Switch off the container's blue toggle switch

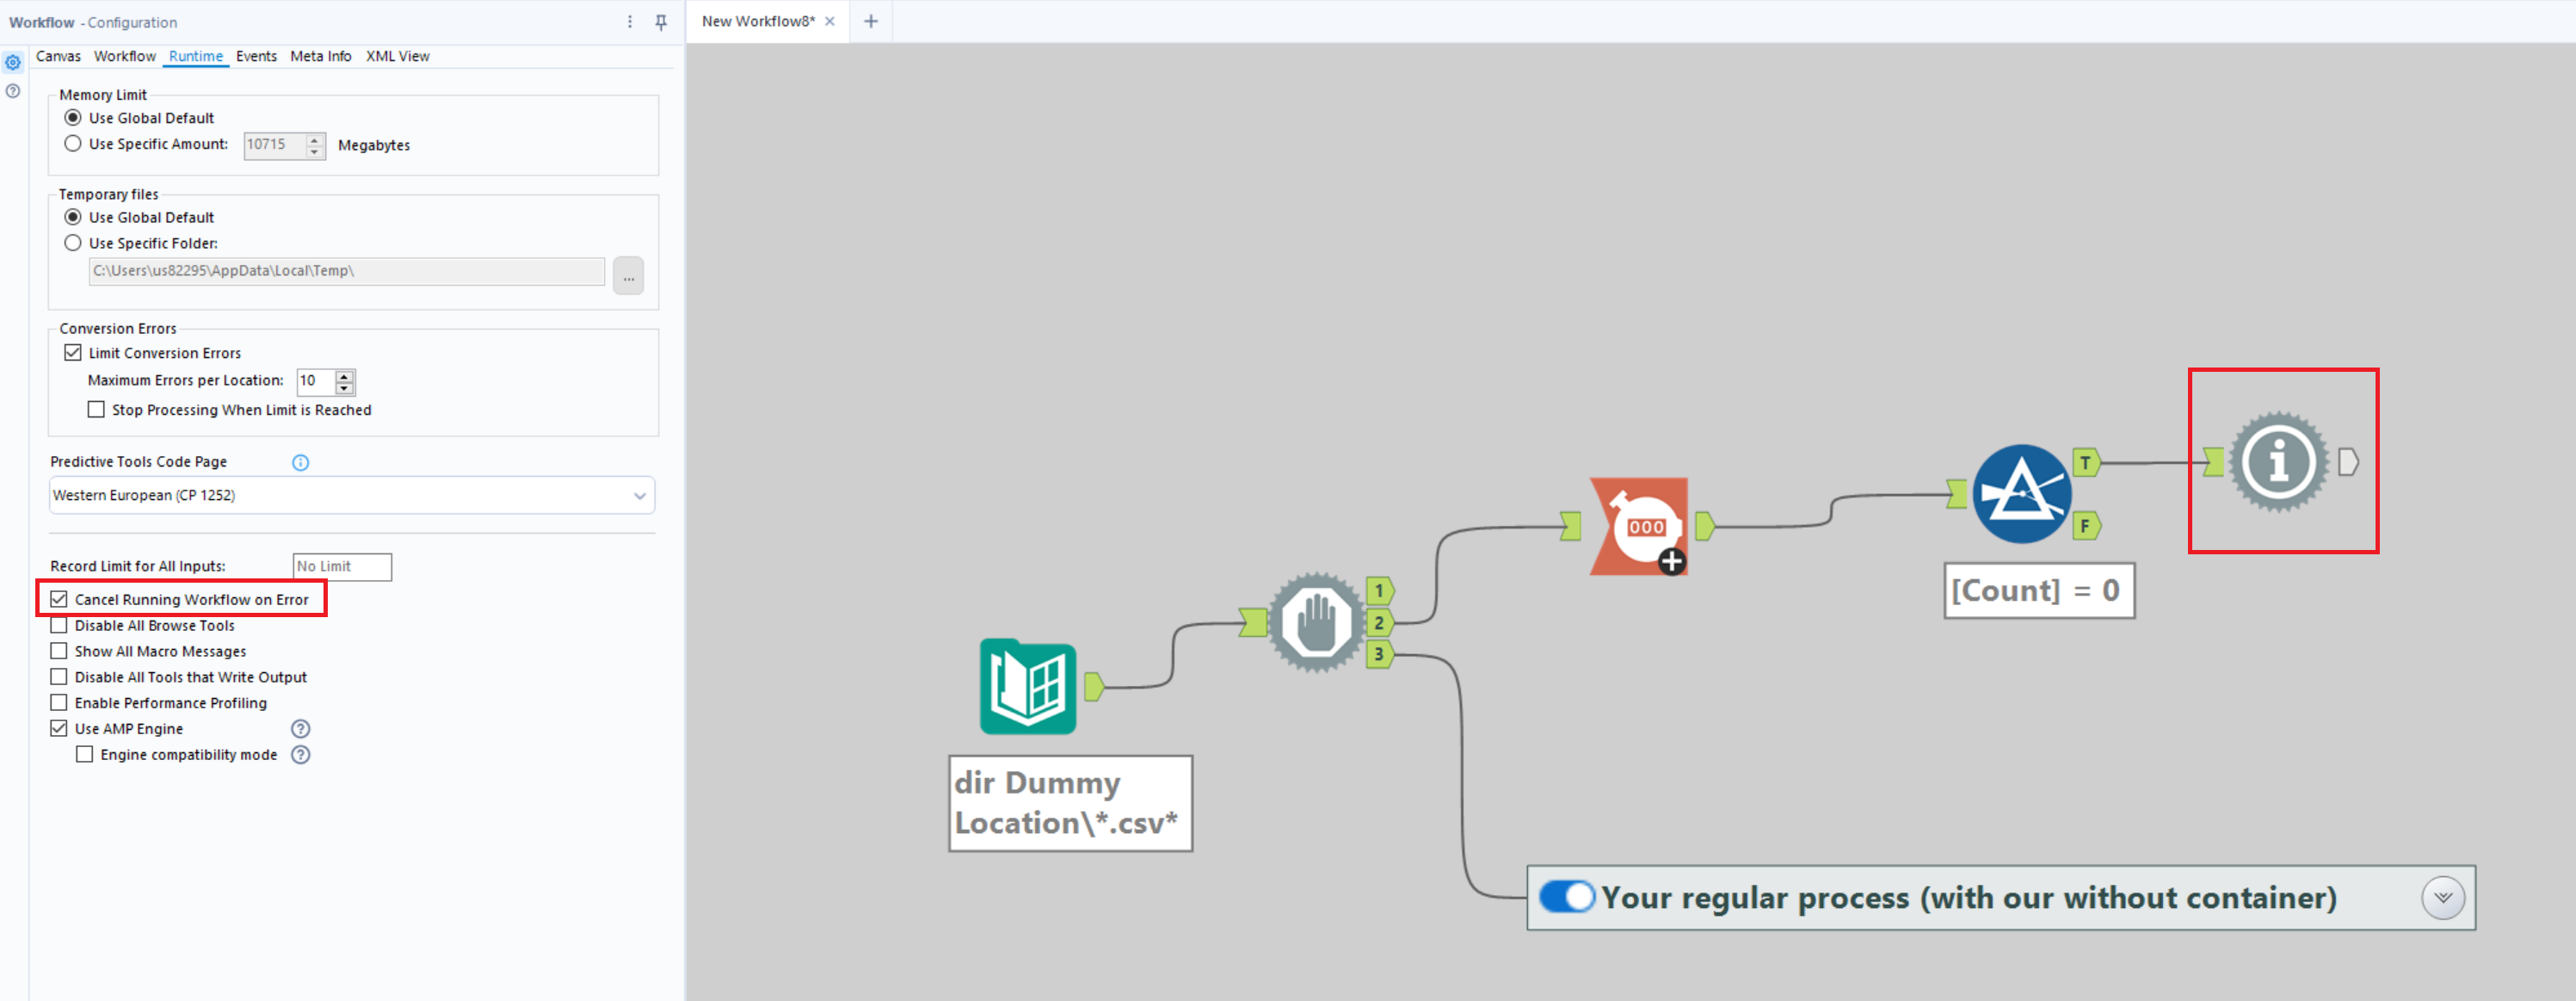tap(1567, 897)
